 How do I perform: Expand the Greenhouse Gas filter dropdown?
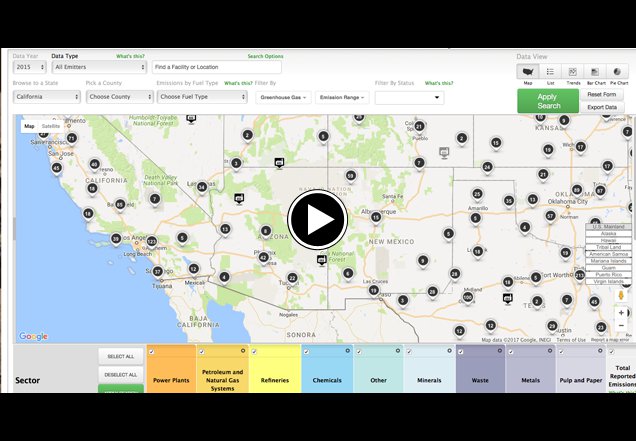(283, 97)
